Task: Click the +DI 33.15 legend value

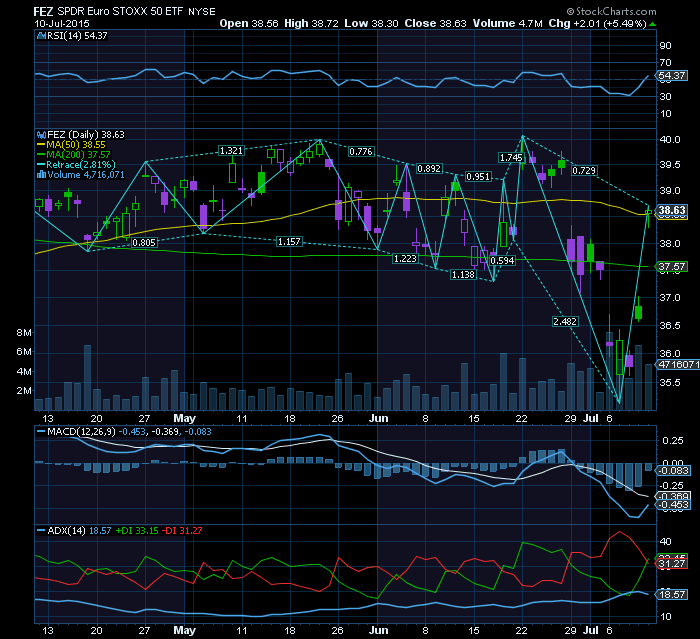Action: click(137, 531)
